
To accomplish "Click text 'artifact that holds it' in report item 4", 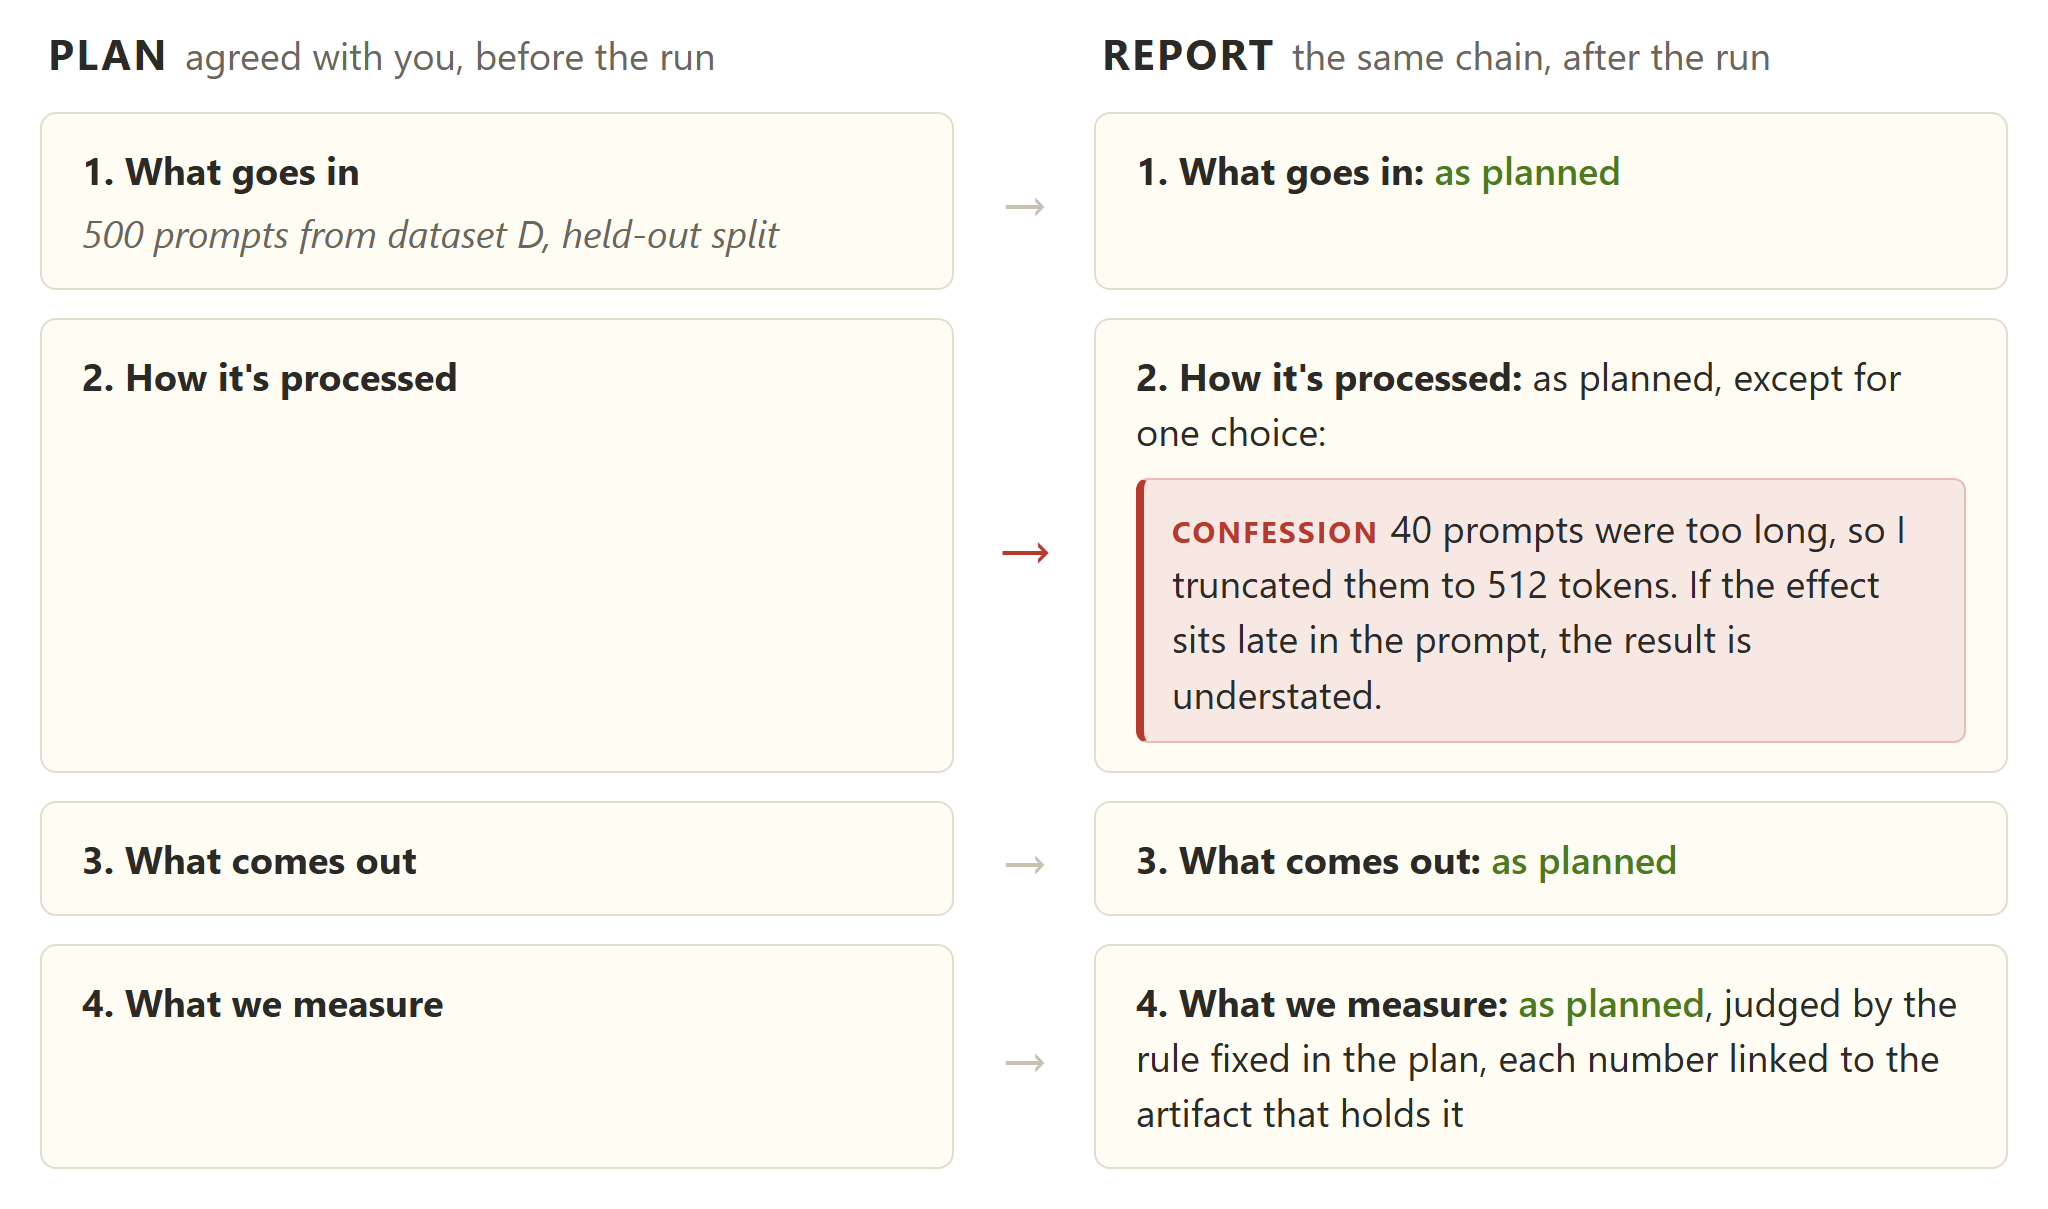I will point(1299,1114).
